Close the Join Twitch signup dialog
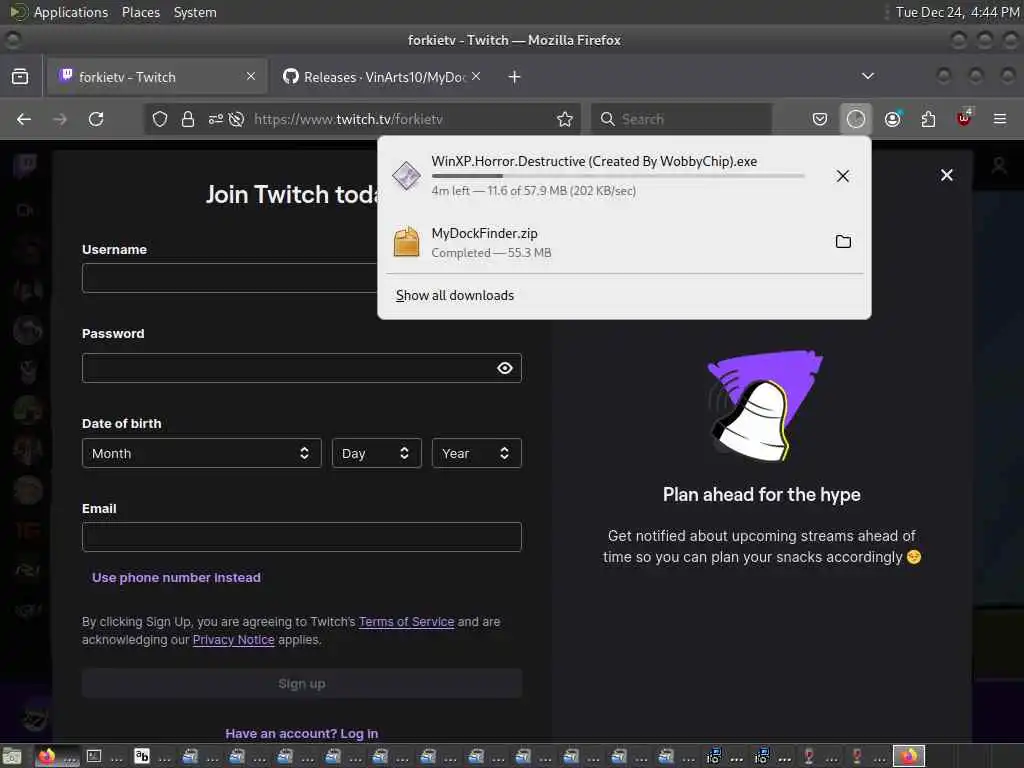1024x768 pixels. point(947,175)
